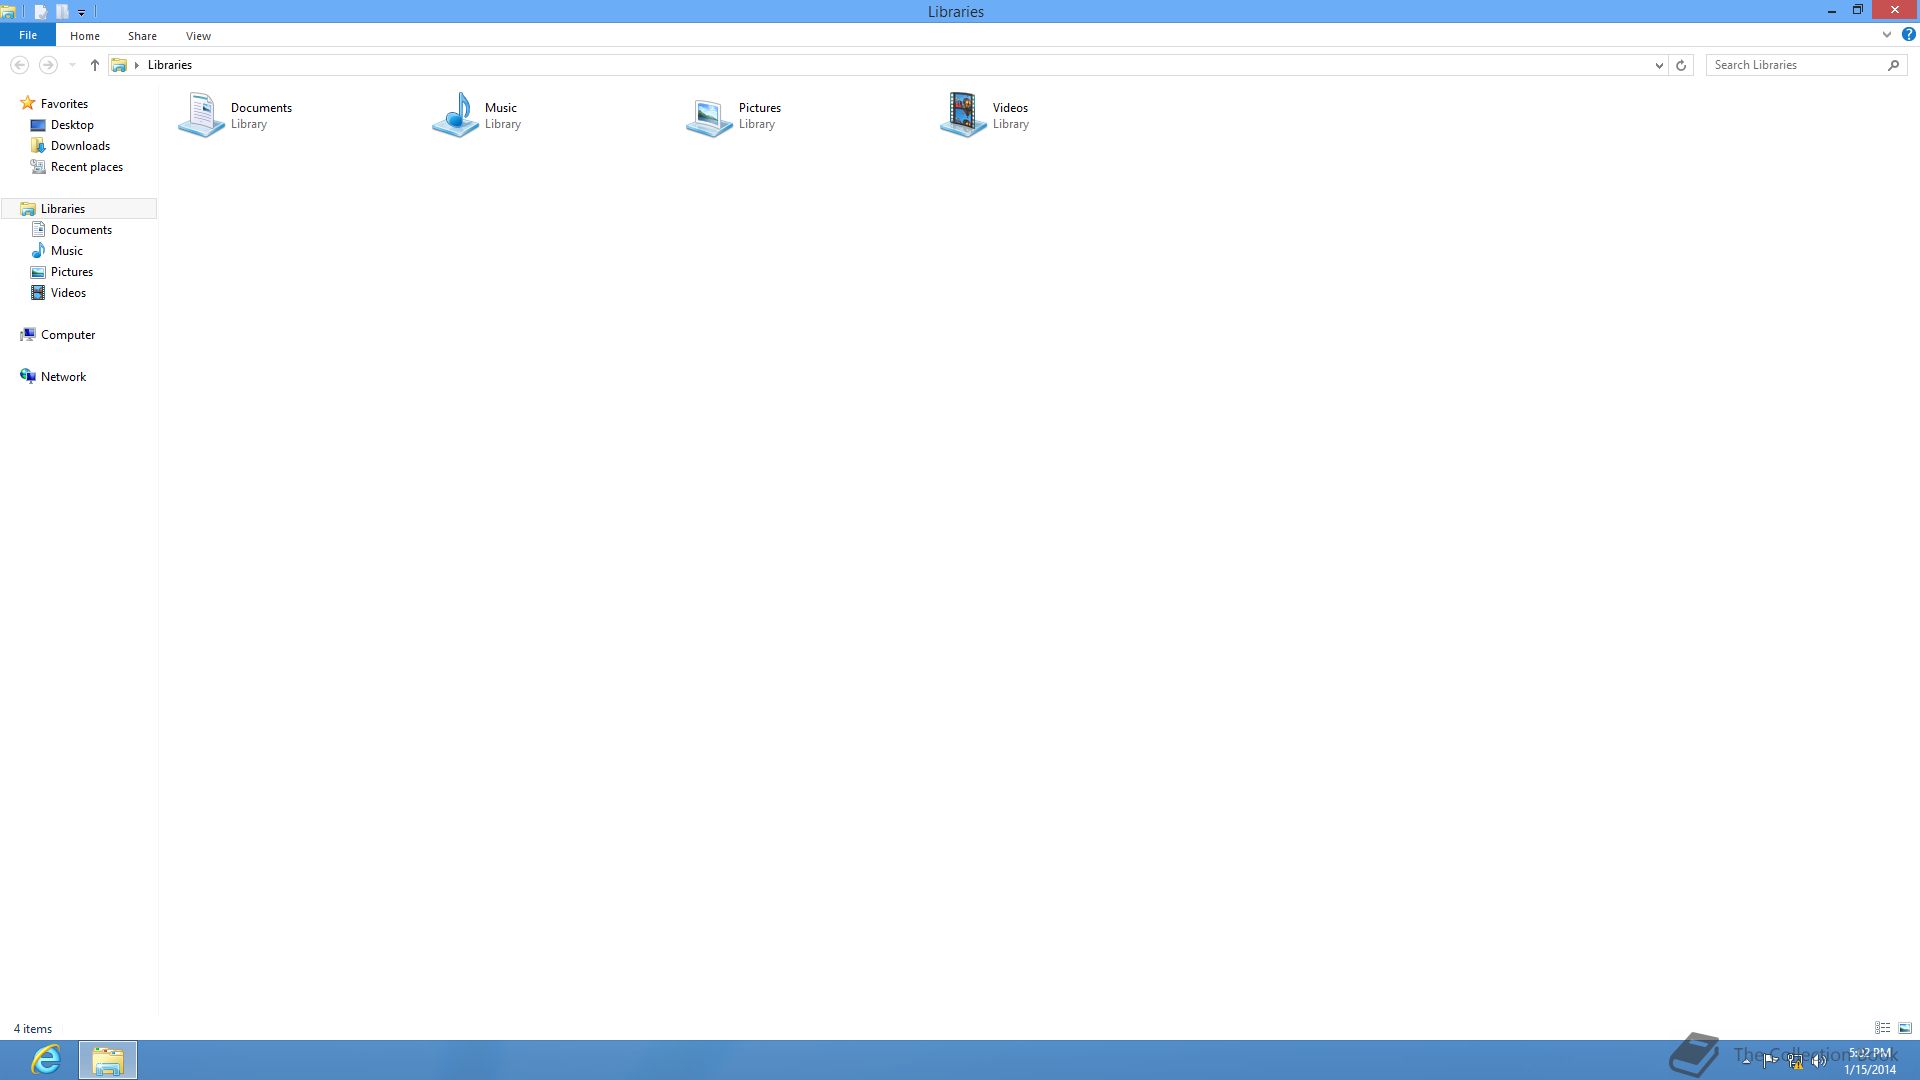Click the Libraries folder icon in address bar
Viewport: 1920px width, 1080px height.
coord(119,65)
